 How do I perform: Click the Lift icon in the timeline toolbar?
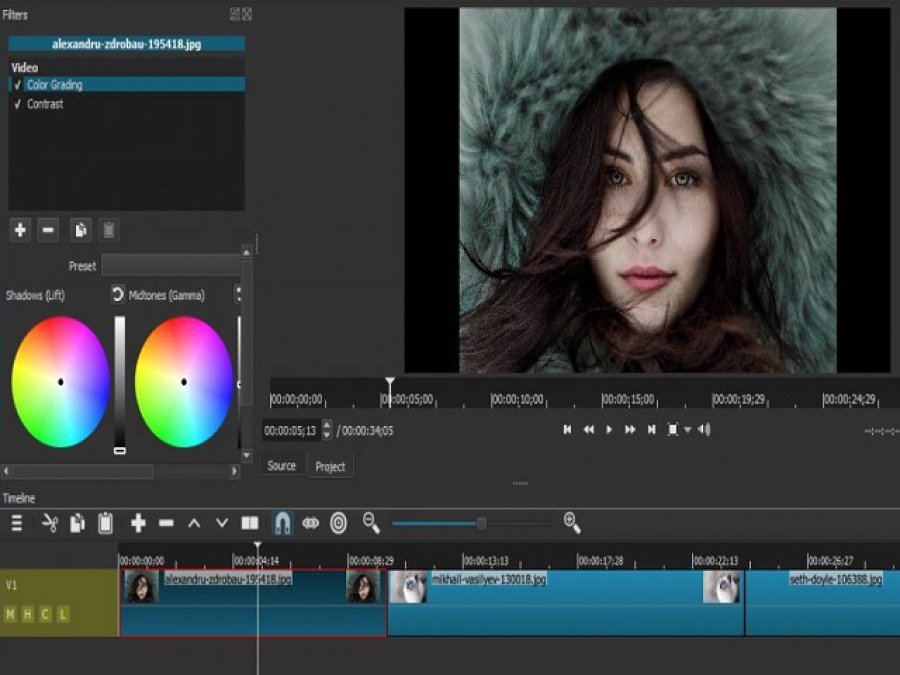coord(195,522)
